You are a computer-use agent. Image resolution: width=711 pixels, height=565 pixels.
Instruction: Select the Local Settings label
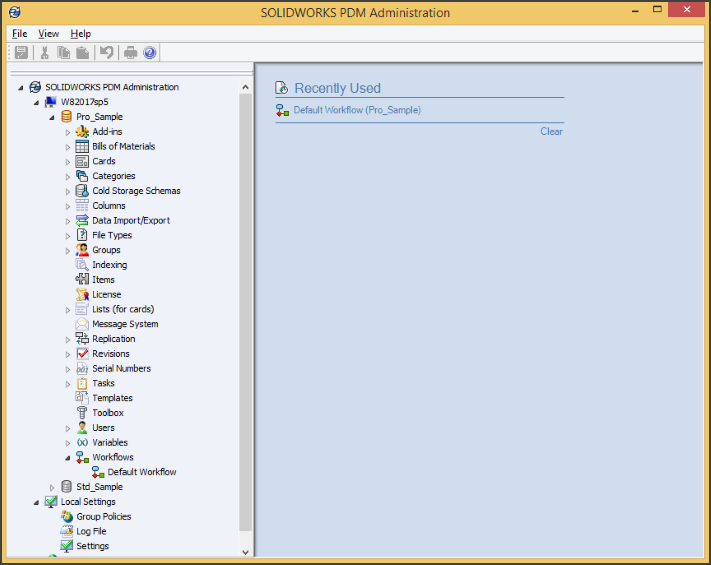pos(88,502)
